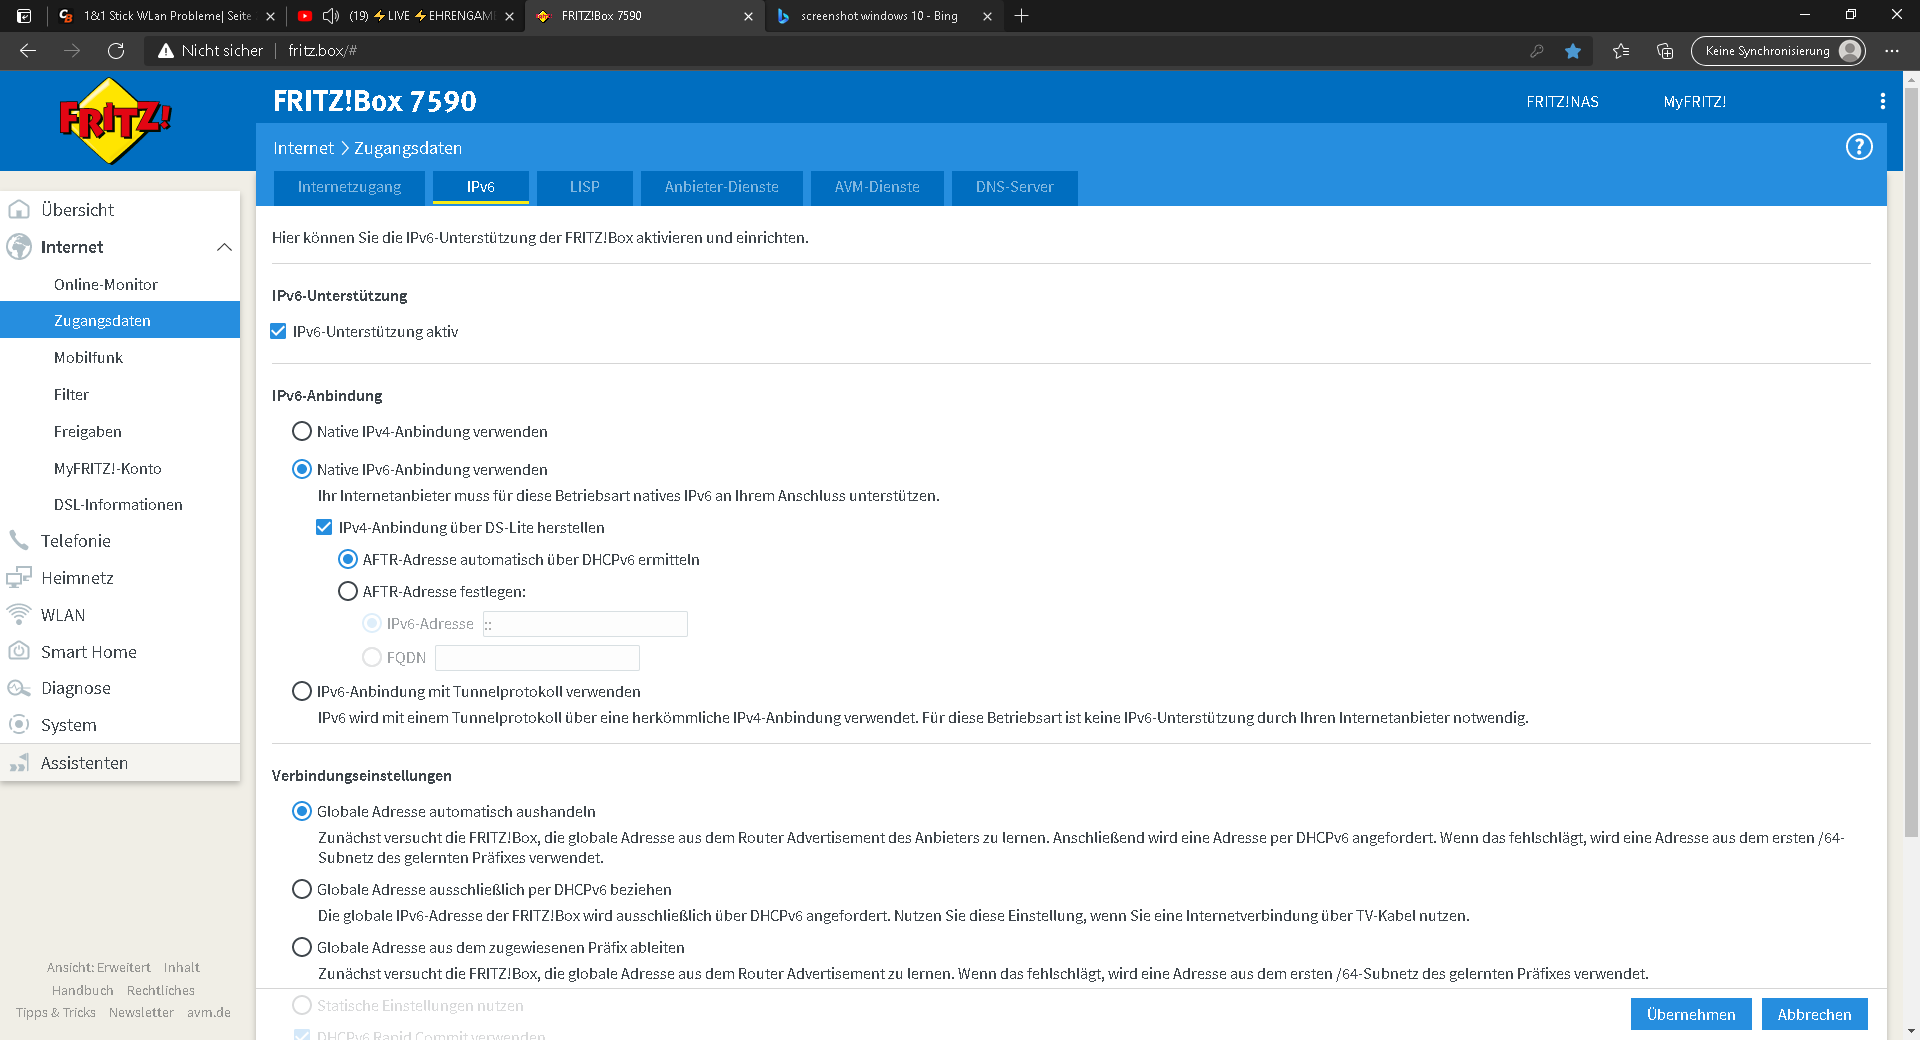The height and width of the screenshot is (1040, 1920).
Task: Click the Übernehmen button
Action: (x=1691, y=1014)
